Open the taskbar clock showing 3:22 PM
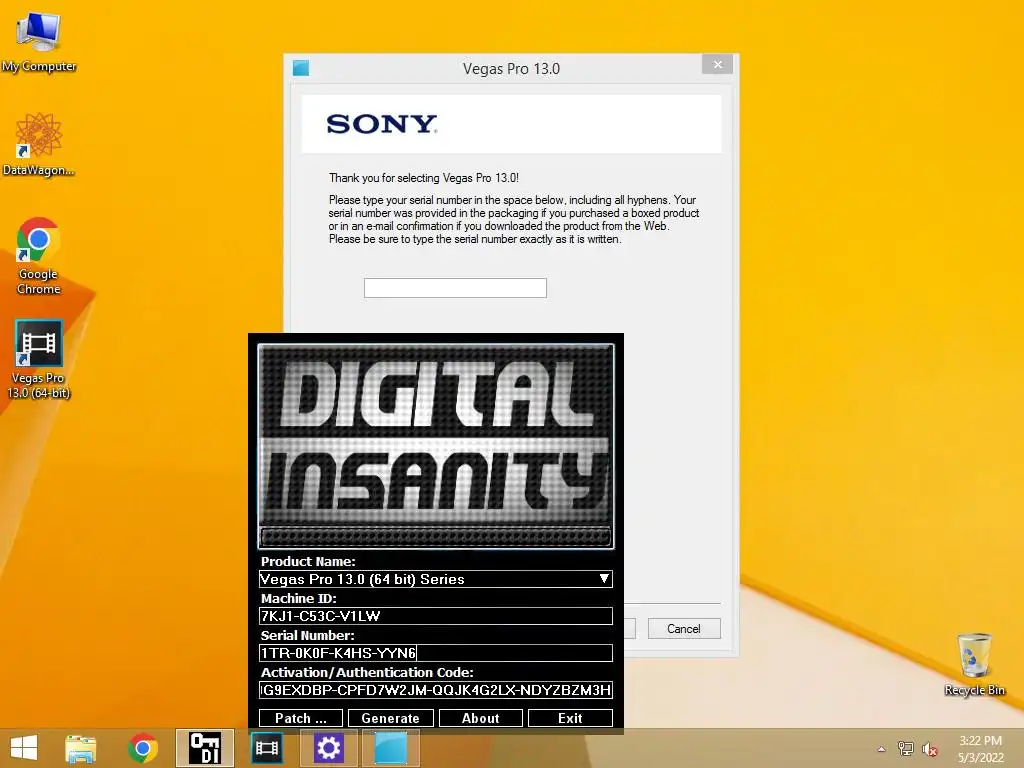1024x768 pixels. click(980, 741)
